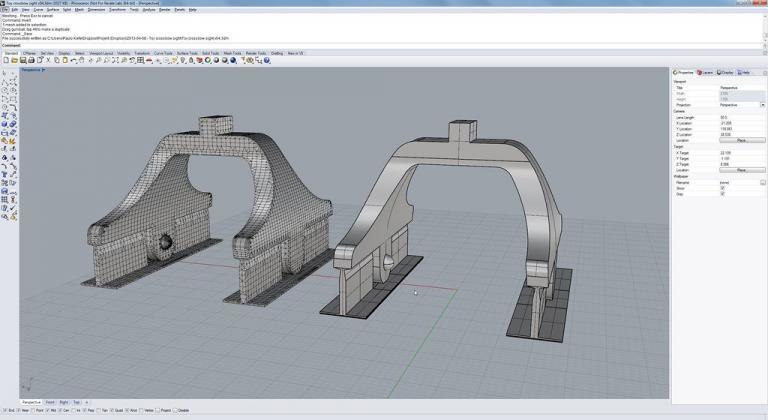Image resolution: width=768 pixels, height=420 pixels.
Task: Click the padlock Lock icon
Action: [191, 60]
